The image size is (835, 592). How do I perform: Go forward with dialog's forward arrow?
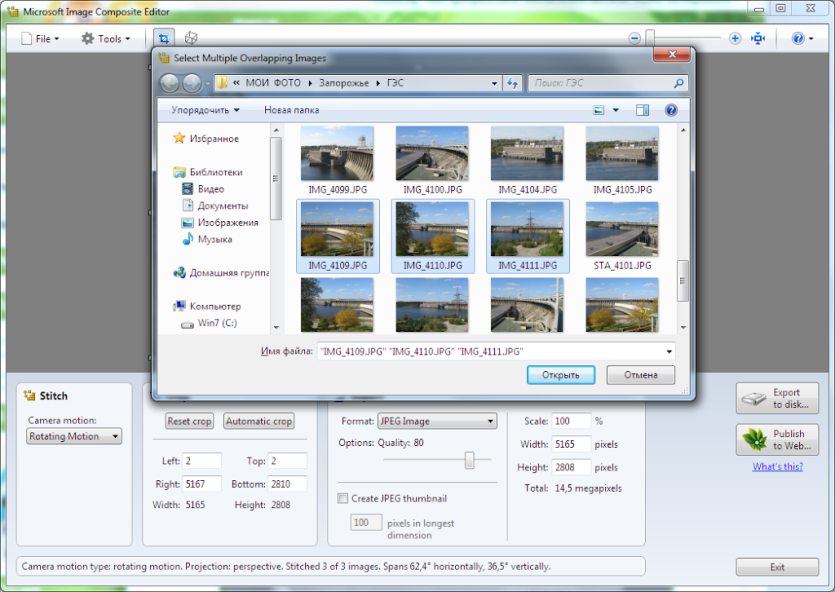coord(192,83)
